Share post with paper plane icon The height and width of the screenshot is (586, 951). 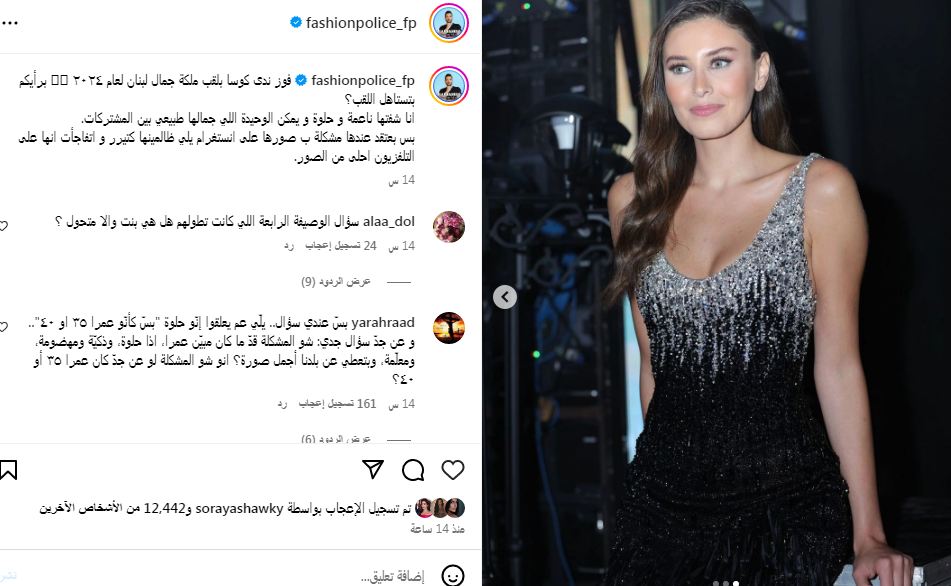[x=373, y=470]
